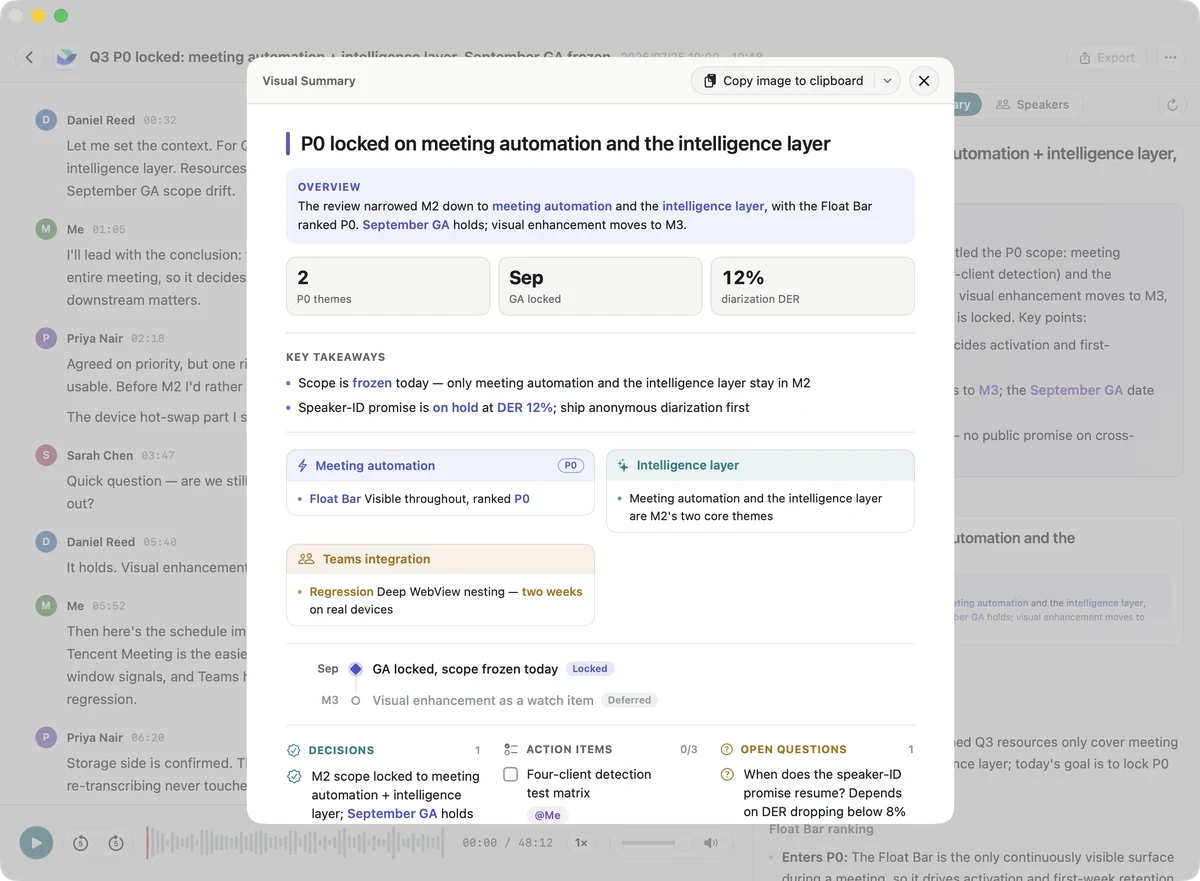Click the question icon beside speaker-ID question
The height and width of the screenshot is (881, 1200).
pyautogui.click(x=727, y=775)
